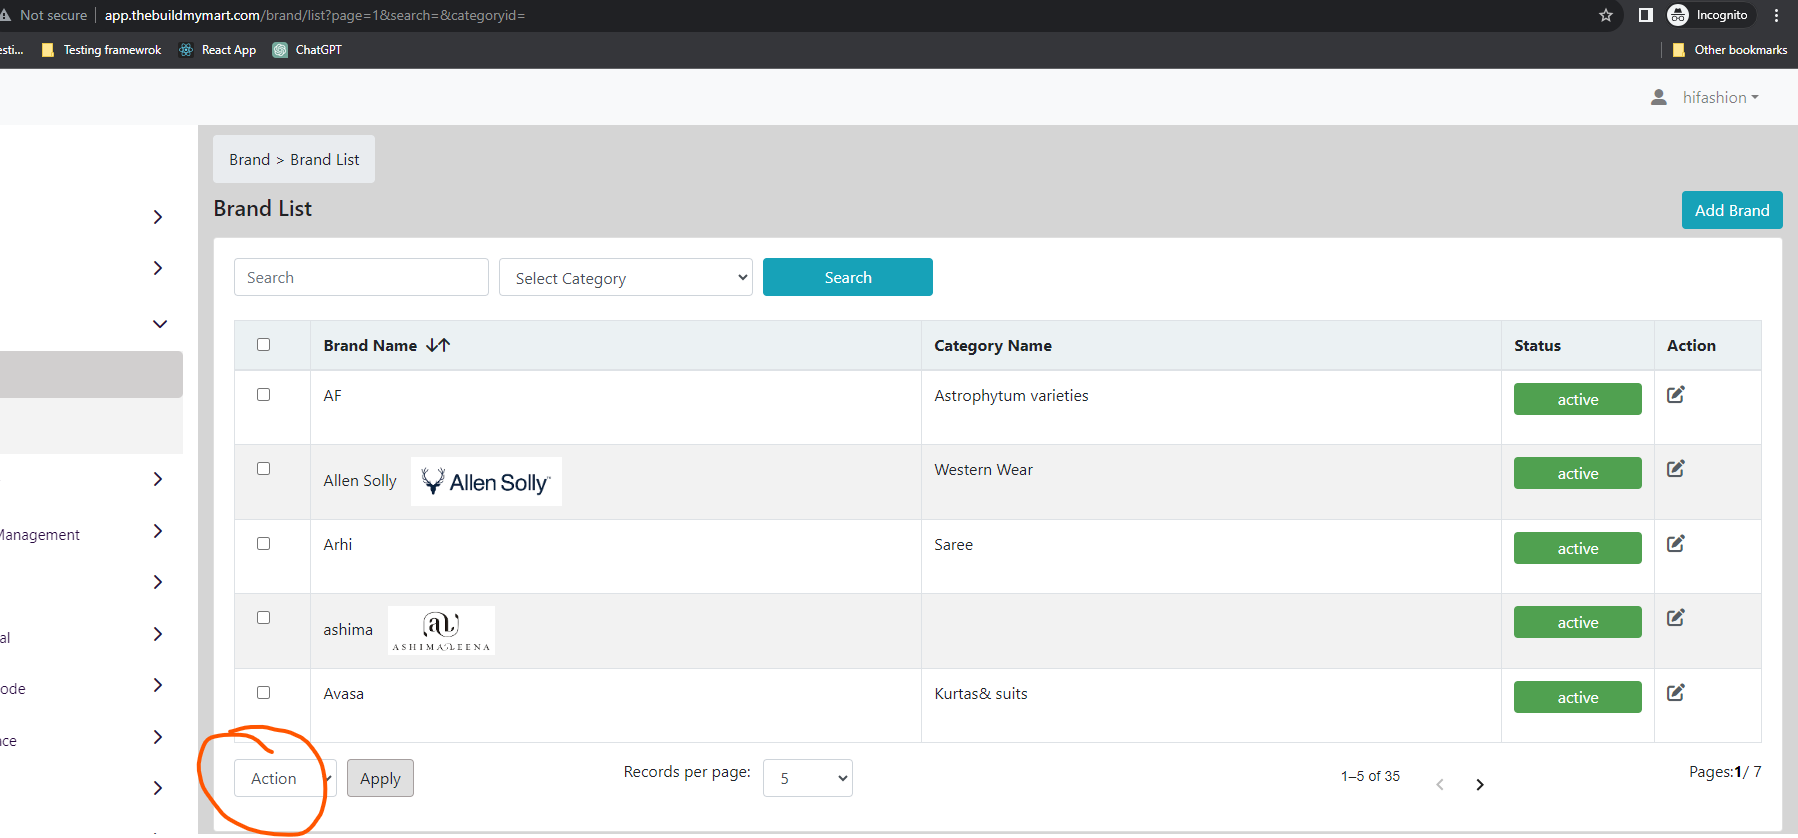This screenshot has height=838, width=1798.
Task: Open React App bookmark
Action: tap(217, 50)
